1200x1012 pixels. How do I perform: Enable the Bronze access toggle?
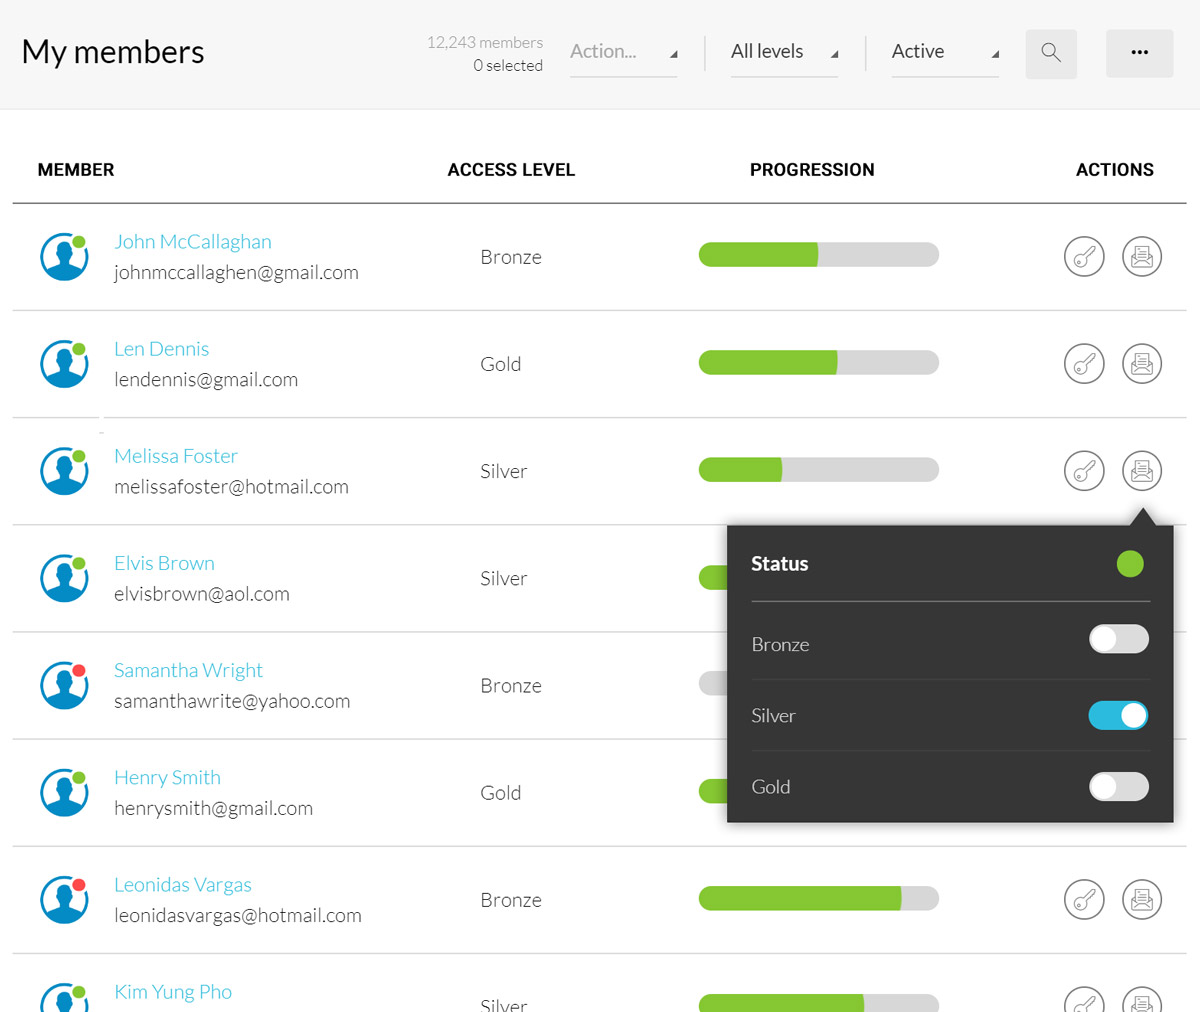pyautogui.click(x=1118, y=640)
